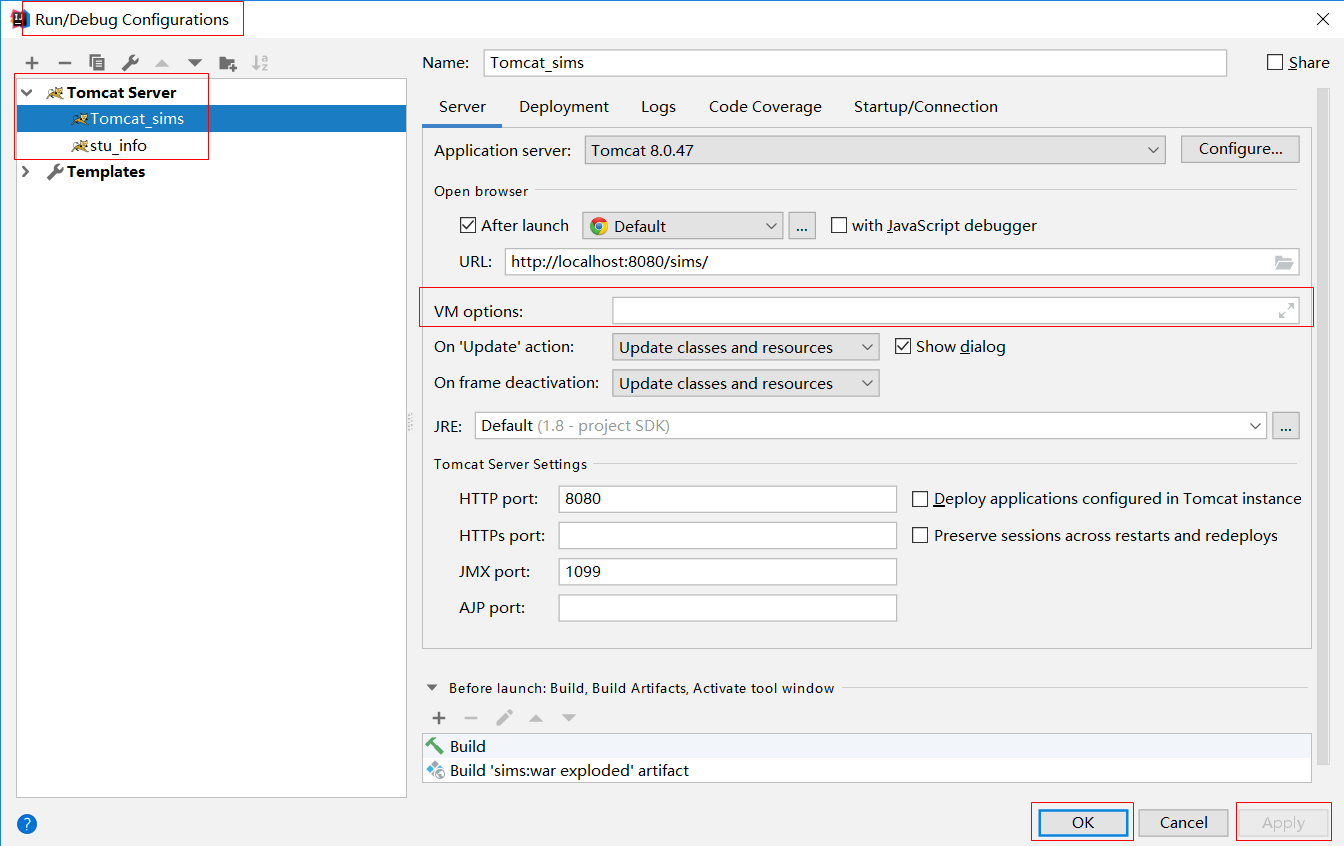
Task: Open help with question mark icon
Action: click(x=27, y=824)
